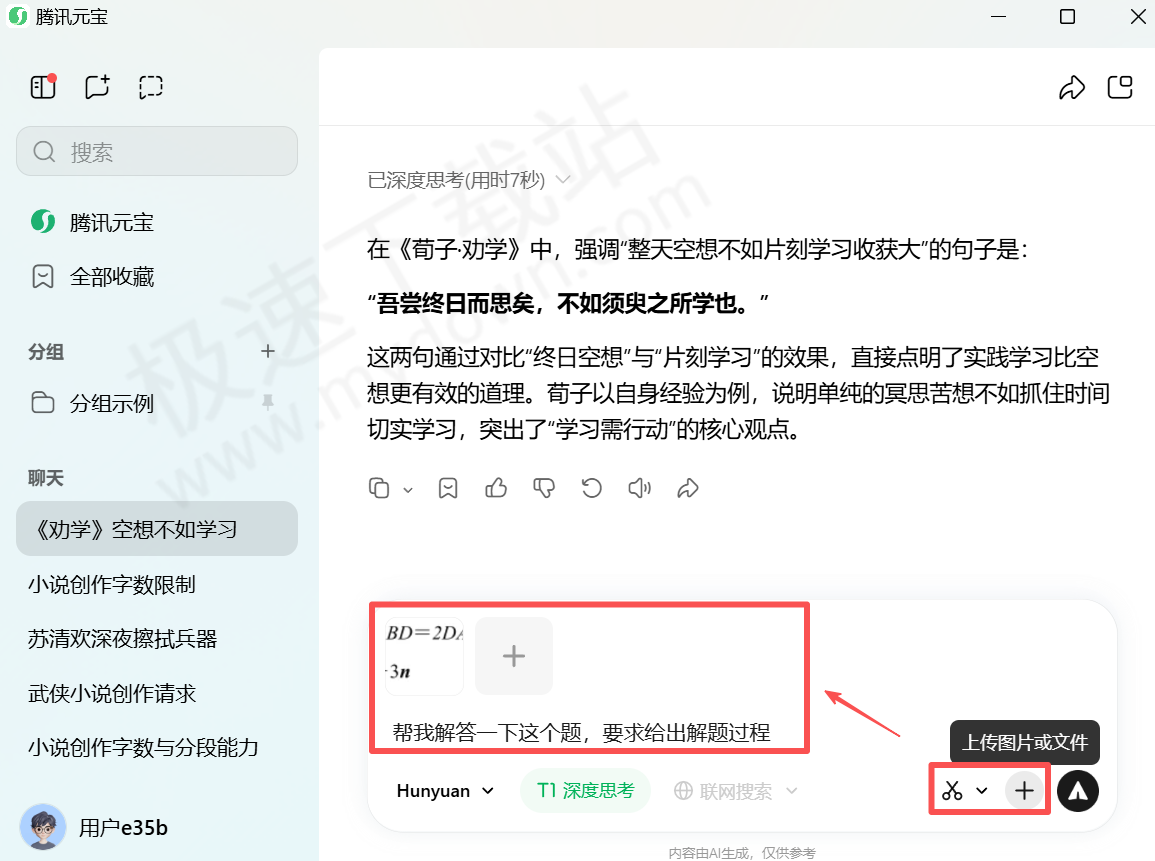Open the share conversation icon at top right

tap(1072, 88)
